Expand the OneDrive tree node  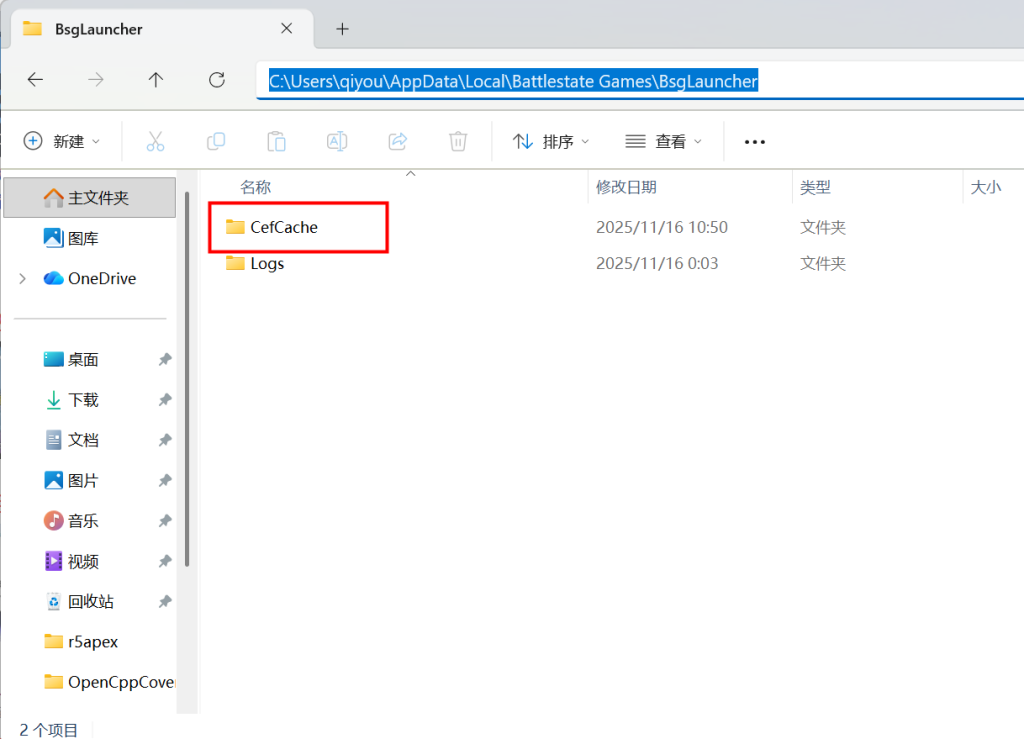[23, 279]
